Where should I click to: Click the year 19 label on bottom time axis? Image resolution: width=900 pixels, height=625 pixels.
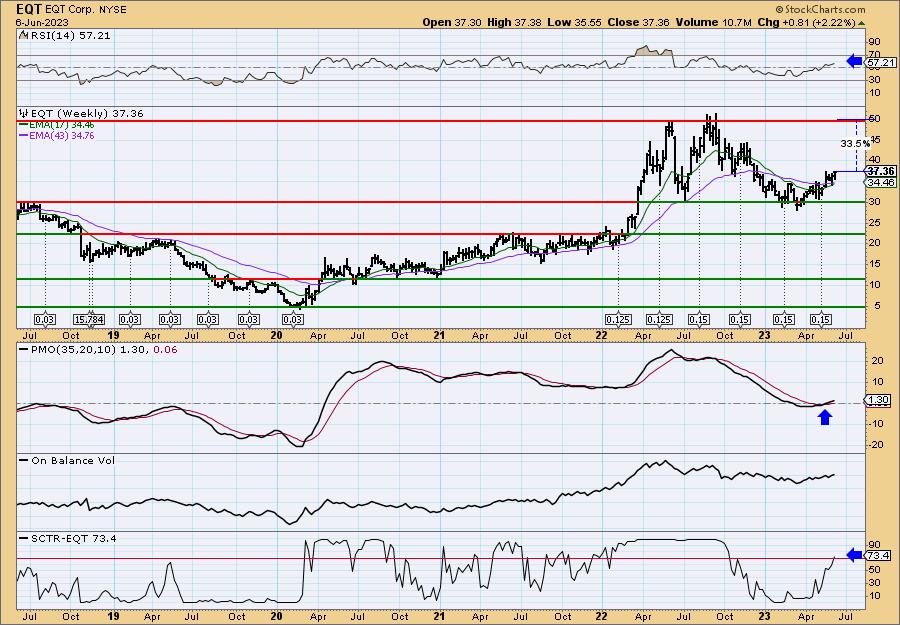113,616
